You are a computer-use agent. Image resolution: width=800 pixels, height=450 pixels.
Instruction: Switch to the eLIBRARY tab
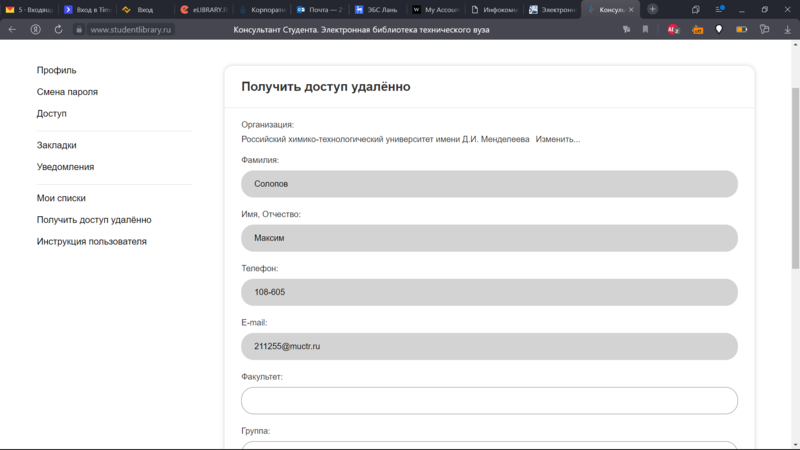click(x=204, y=9)
